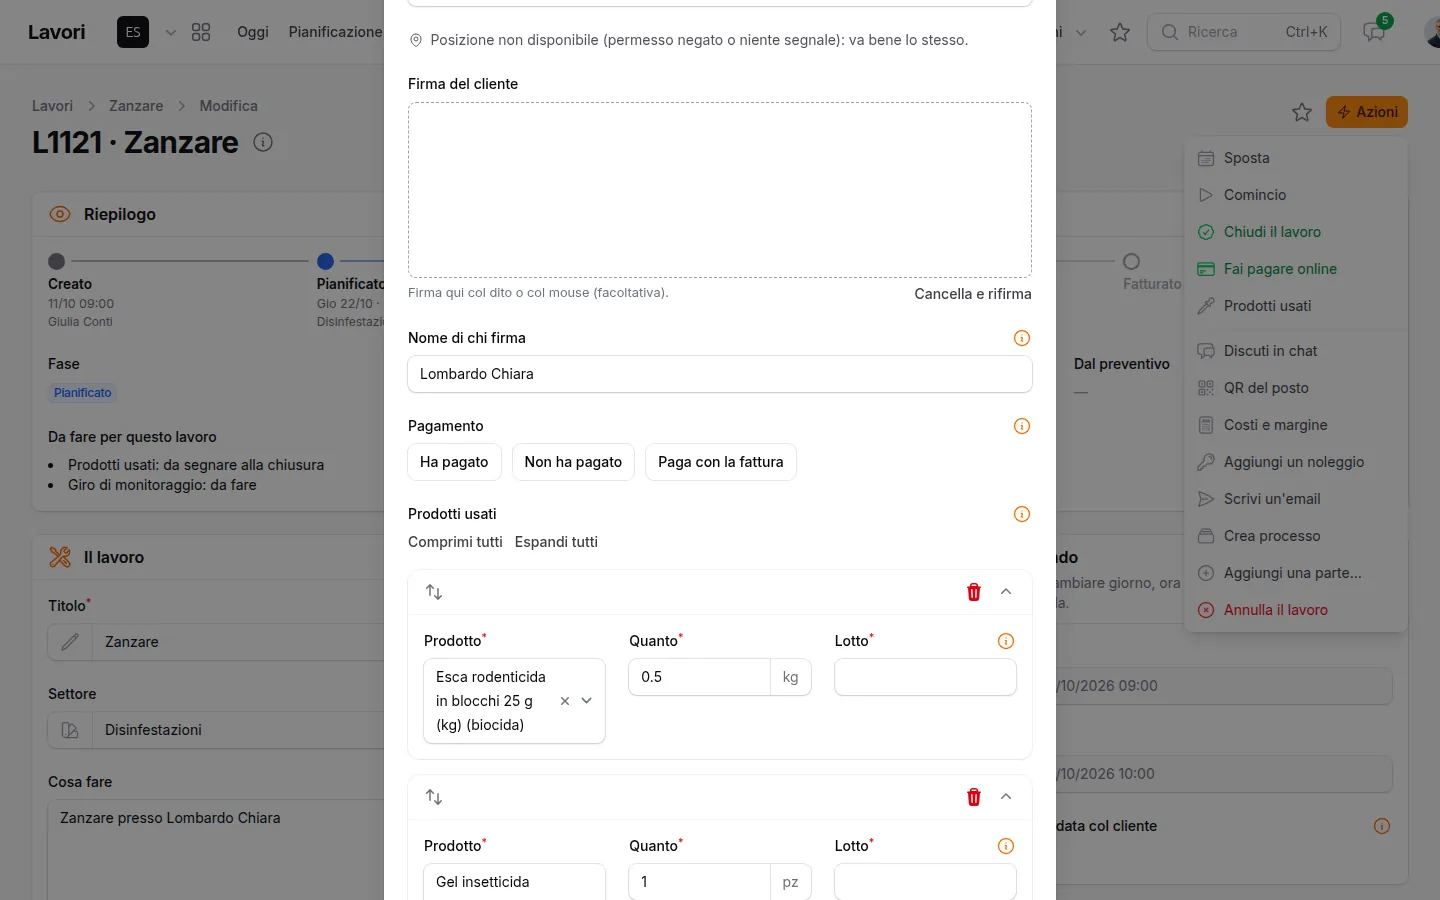
Task: Clear the Esca rodenticida product selection
Action: (565, 701)
